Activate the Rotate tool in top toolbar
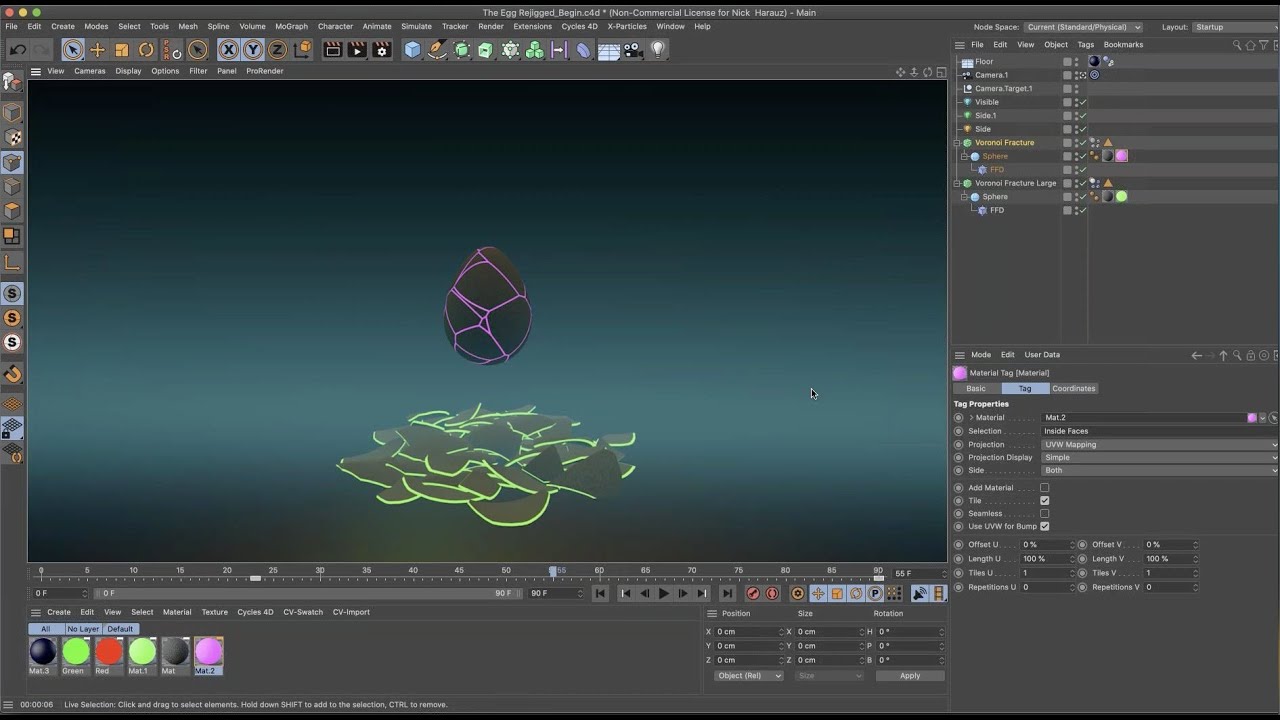1280x720 pixels. click(146, 50)
